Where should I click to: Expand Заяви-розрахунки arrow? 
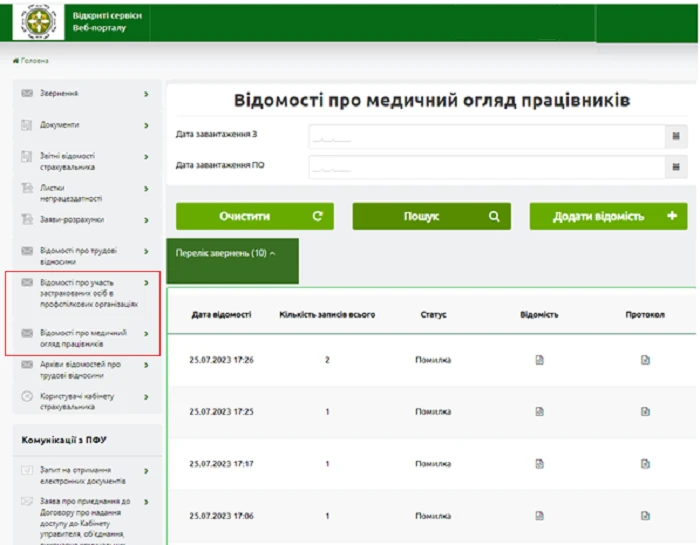tap(146, 220)
